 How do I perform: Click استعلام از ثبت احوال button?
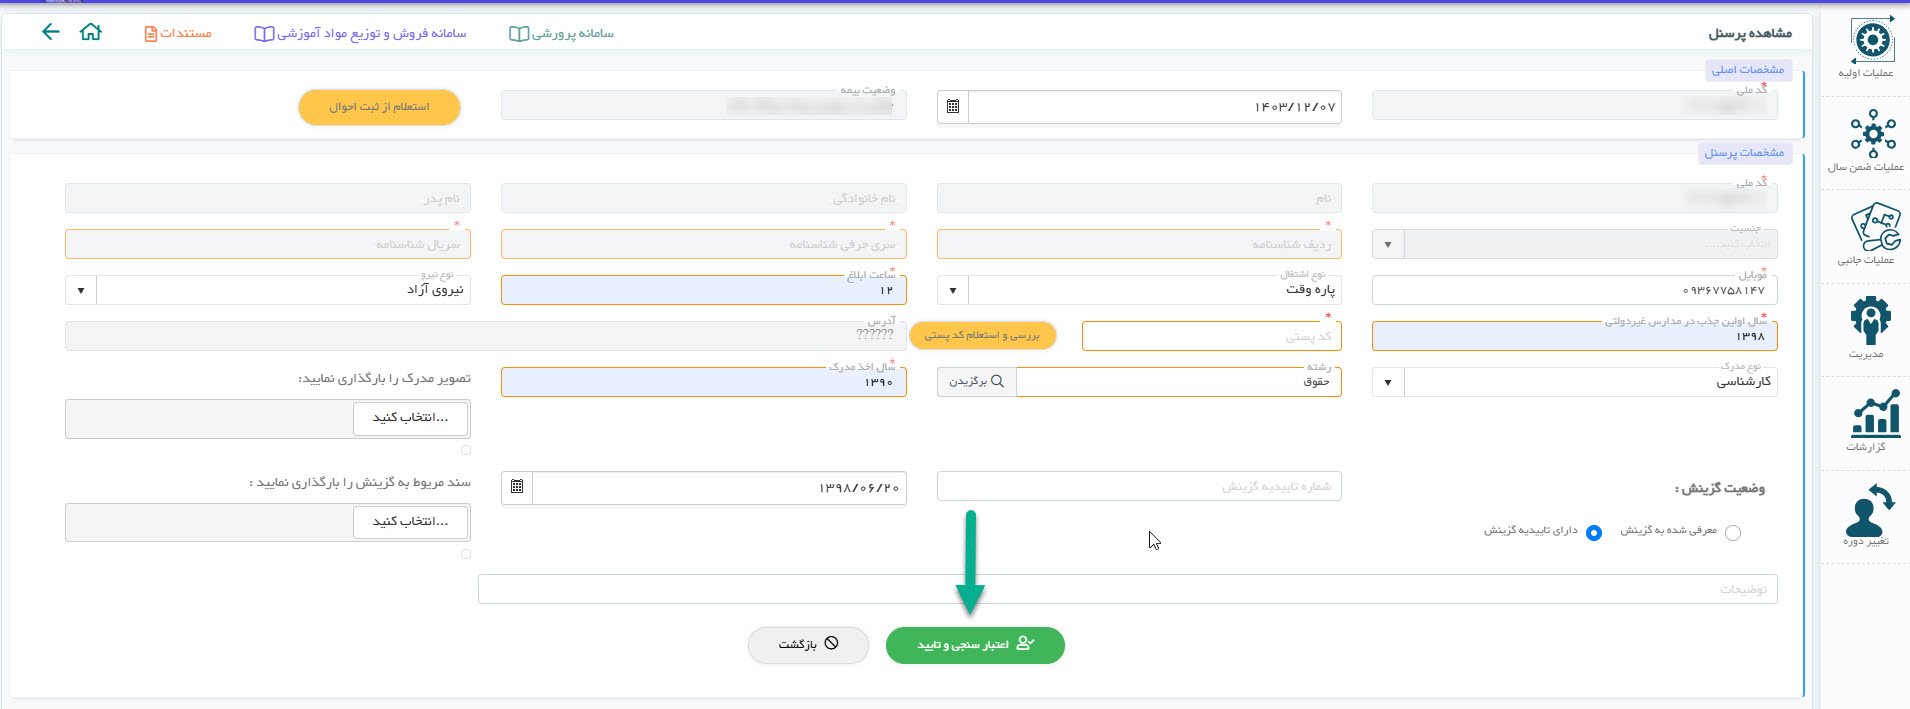point(379,107)
